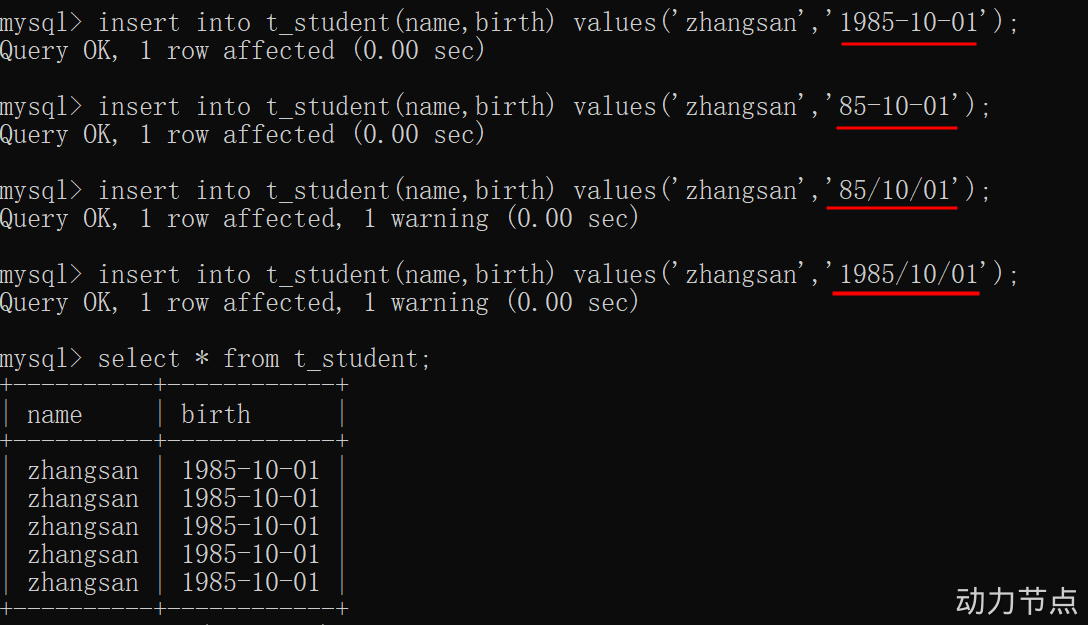Click the first zhangsan row name cell

(x=83, y=471)
